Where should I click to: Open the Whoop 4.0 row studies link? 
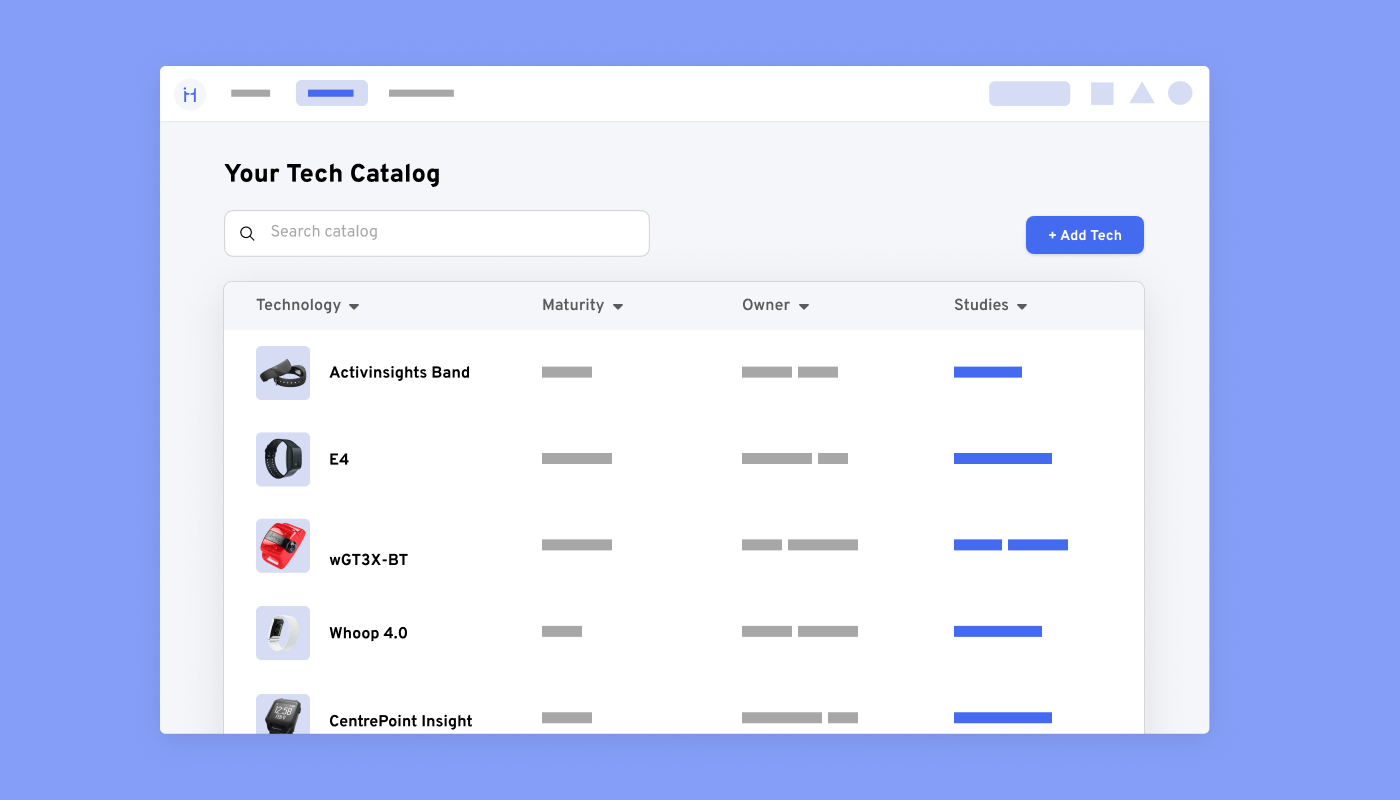998,631
